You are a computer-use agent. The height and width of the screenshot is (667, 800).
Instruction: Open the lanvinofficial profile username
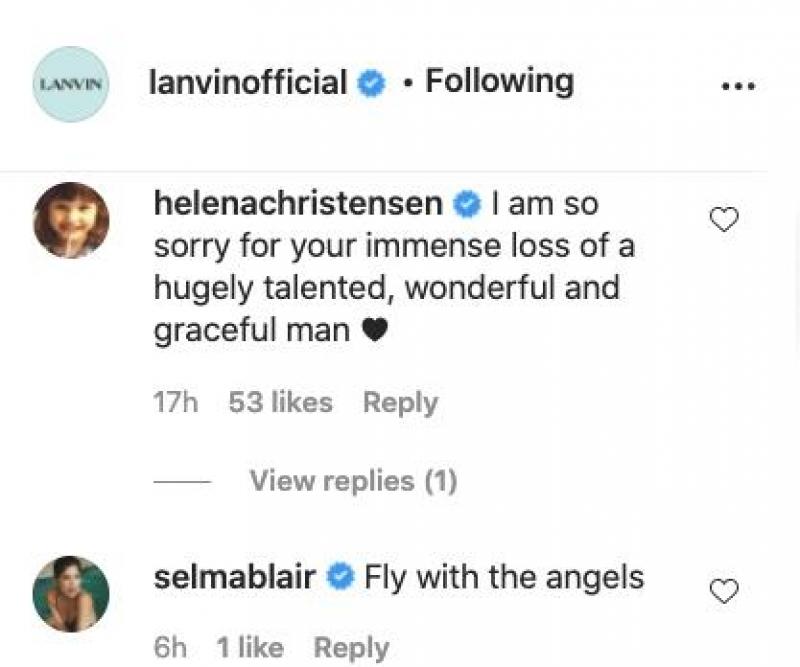[247, 82]
